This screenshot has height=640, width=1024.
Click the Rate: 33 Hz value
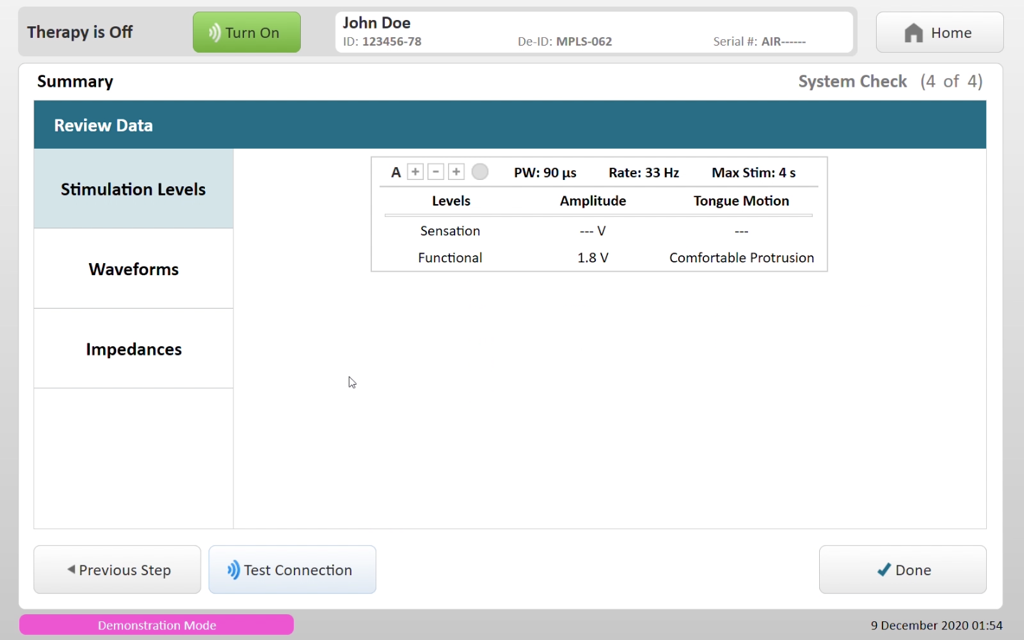644,172
